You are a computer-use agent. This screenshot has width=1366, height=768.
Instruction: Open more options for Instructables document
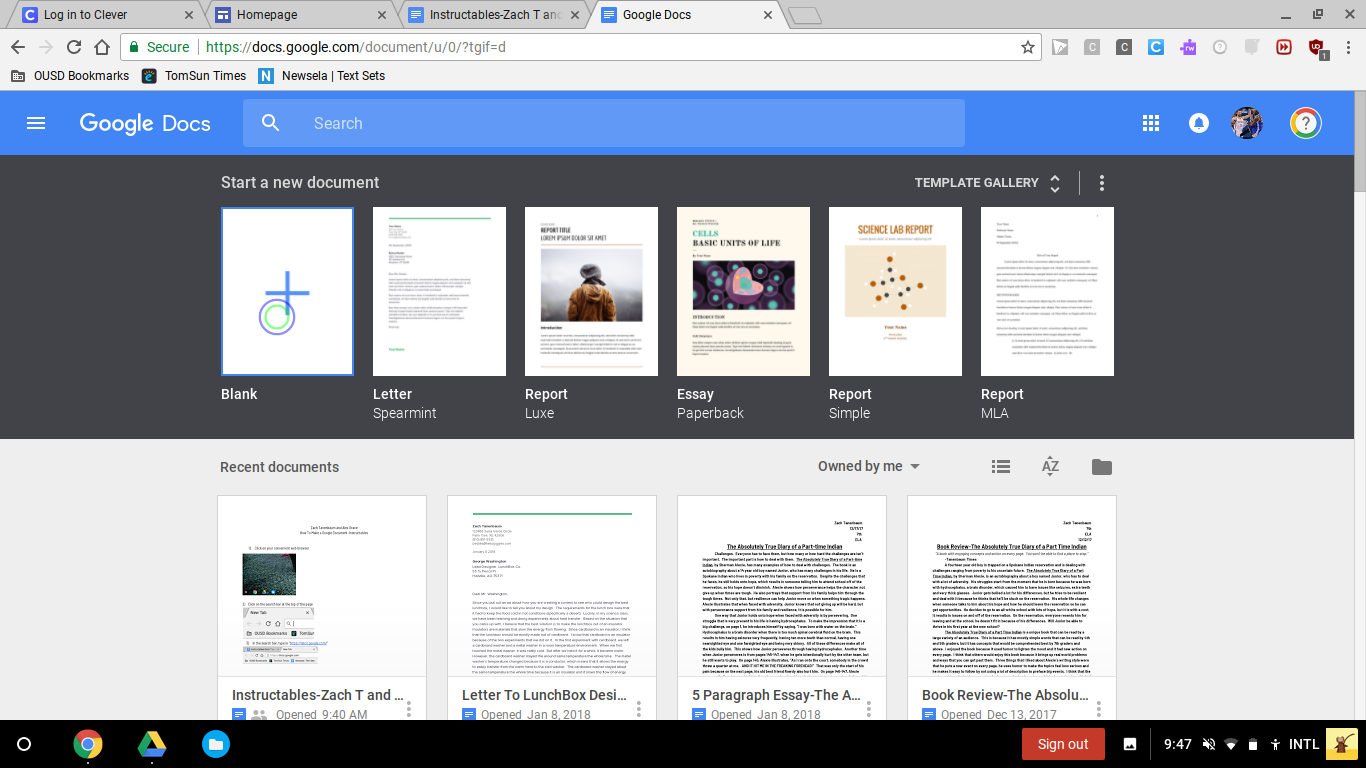click(x=408, y=711)
